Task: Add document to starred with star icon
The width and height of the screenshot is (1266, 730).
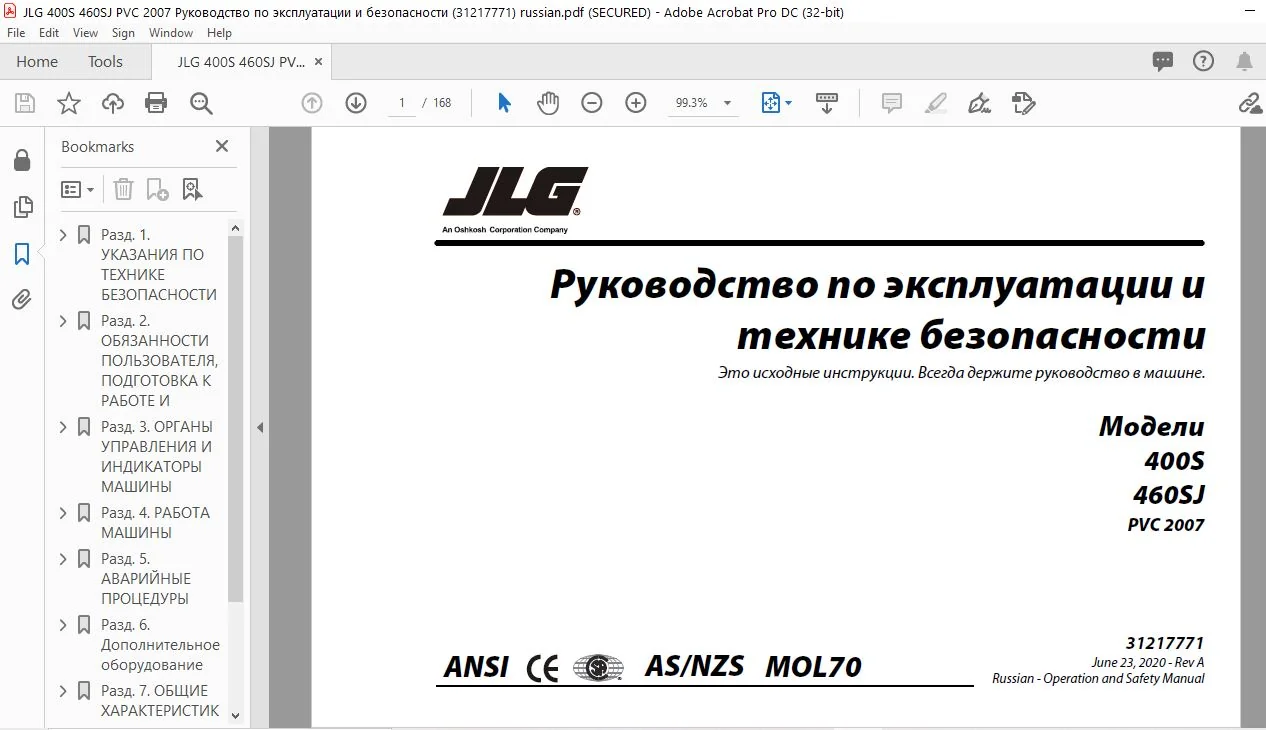Action: tap(68, 103)
